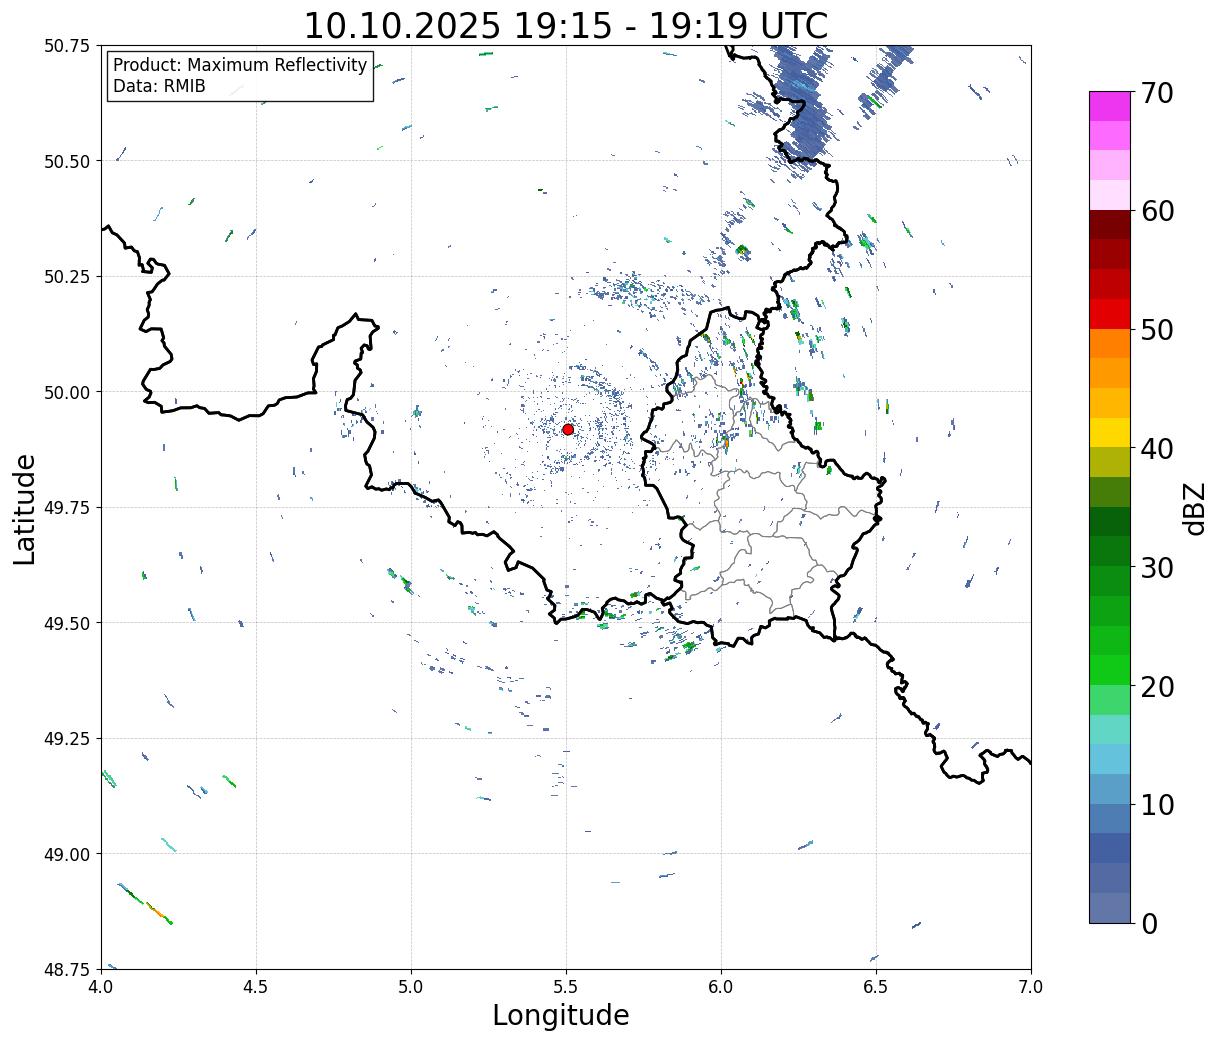The width and height of the screenshot is (1219, 1040).
Task: Click the orange colorbar swatch just below 50
Action: [1110, 343]
